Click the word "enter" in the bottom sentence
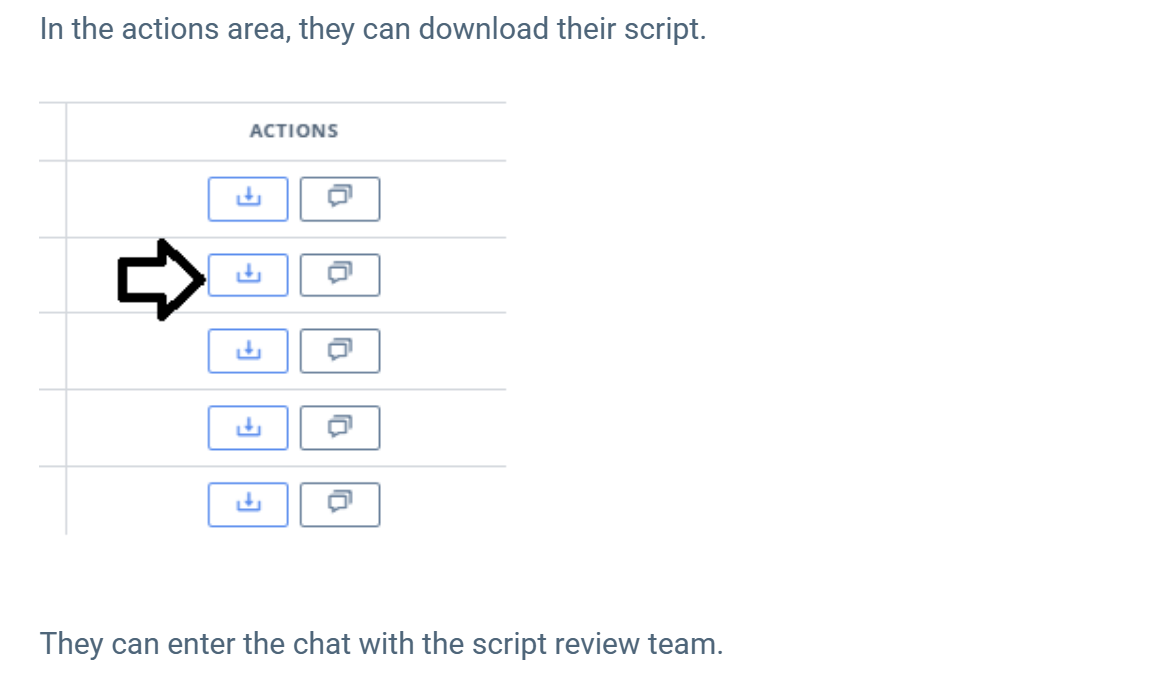Screen dimensions: 1159x696 click(x=201, y=644)
